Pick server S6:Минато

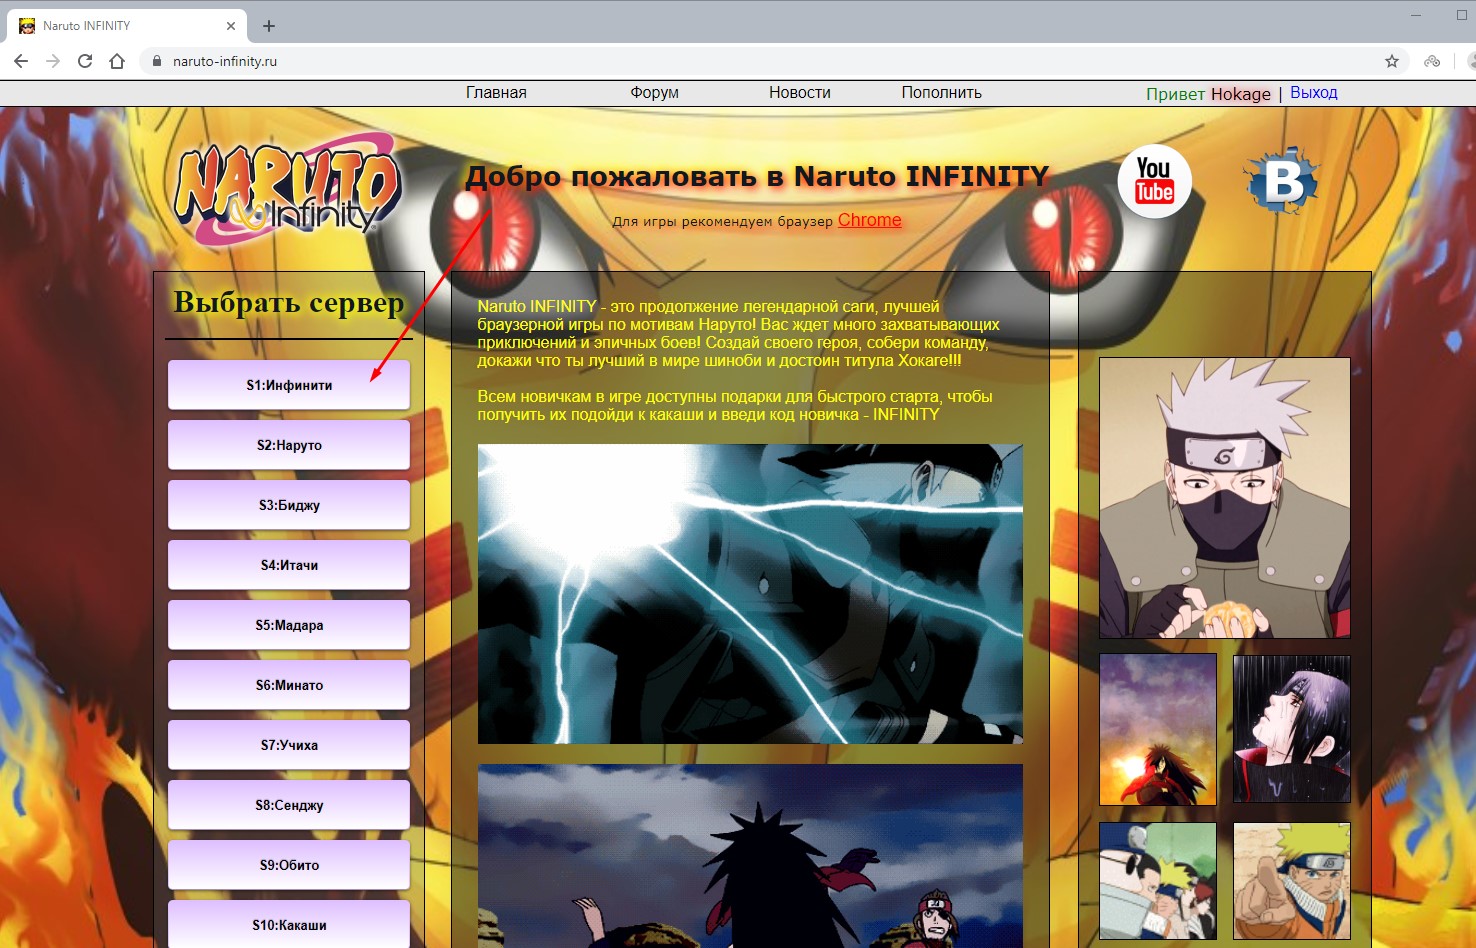pos(289,685)
